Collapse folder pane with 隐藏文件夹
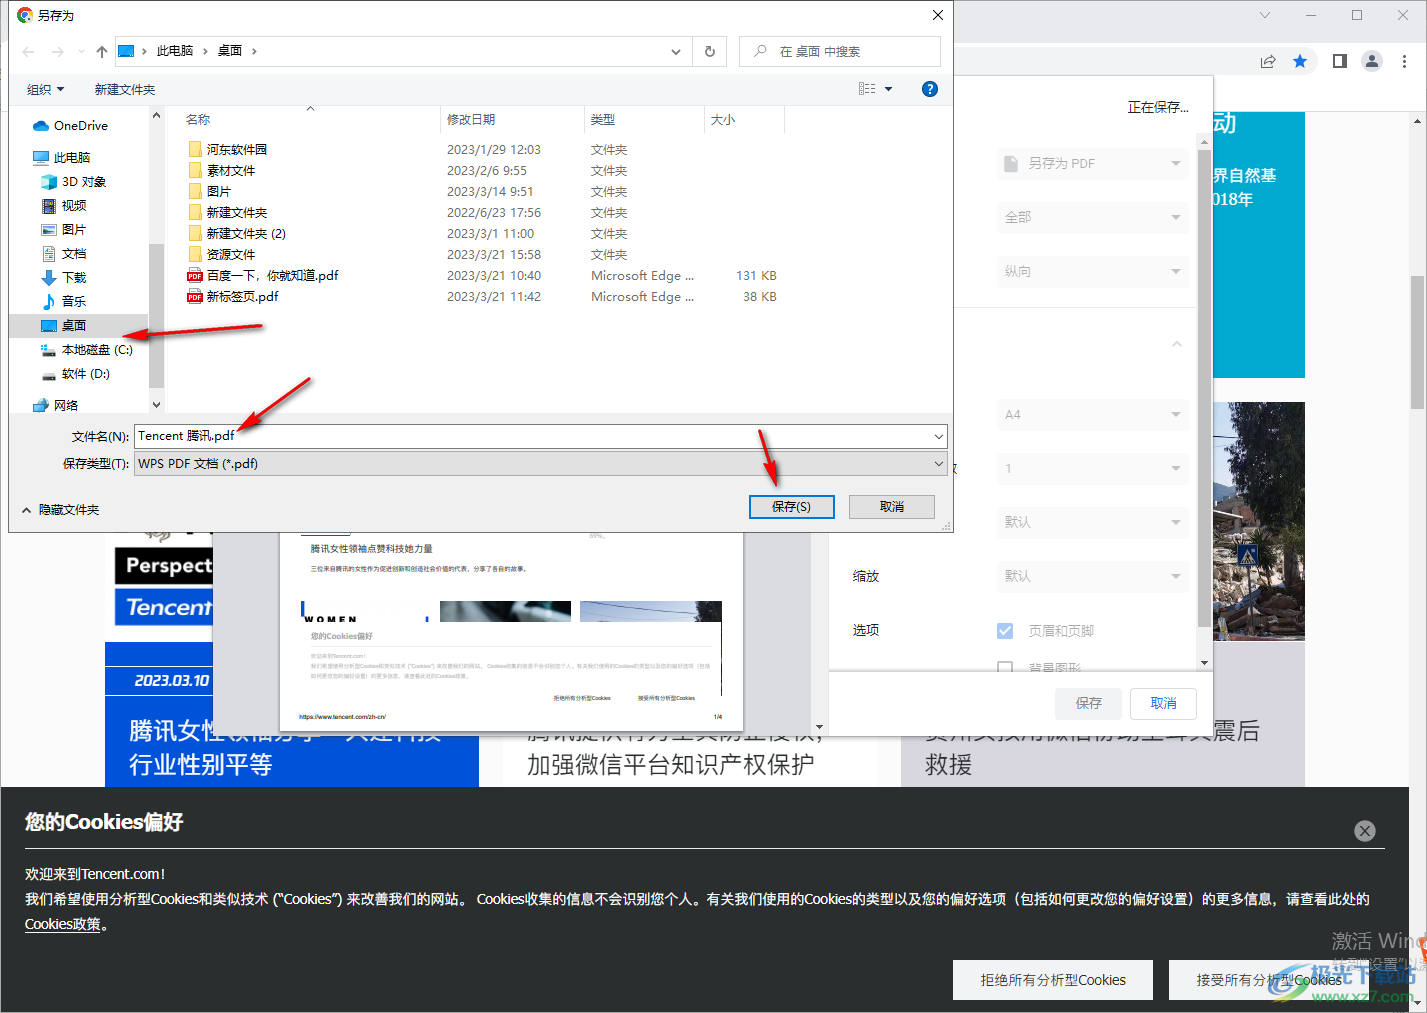 (x=61, y=510)
